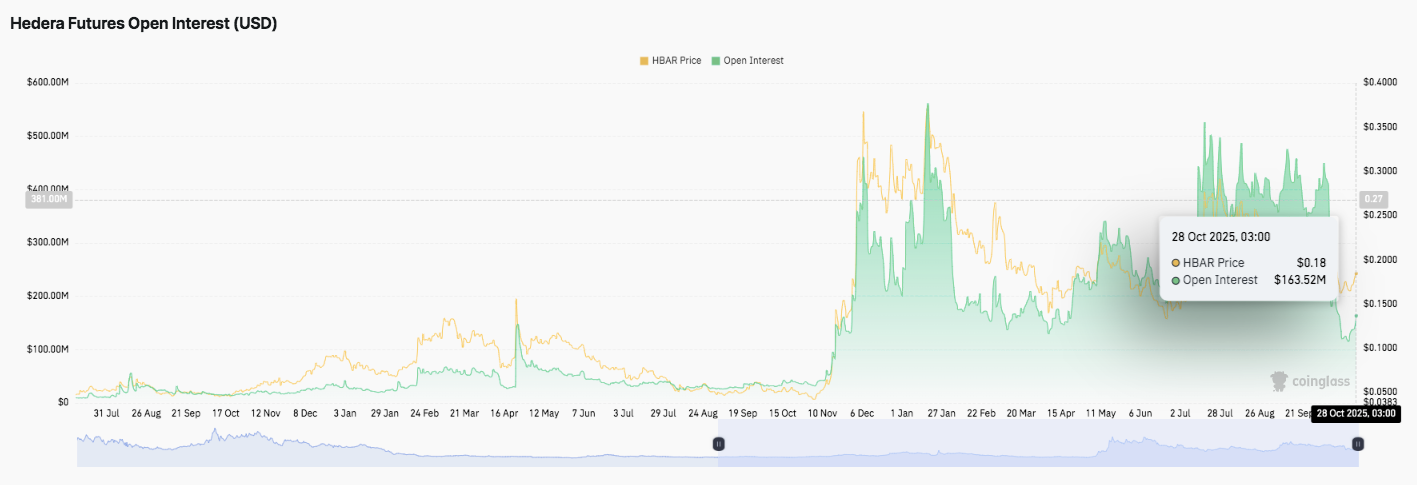The image size is (1417, 485).
Task: Click the black 28 Oct 2025, 03:00 axis label
Action: (x=1356, y=413)
